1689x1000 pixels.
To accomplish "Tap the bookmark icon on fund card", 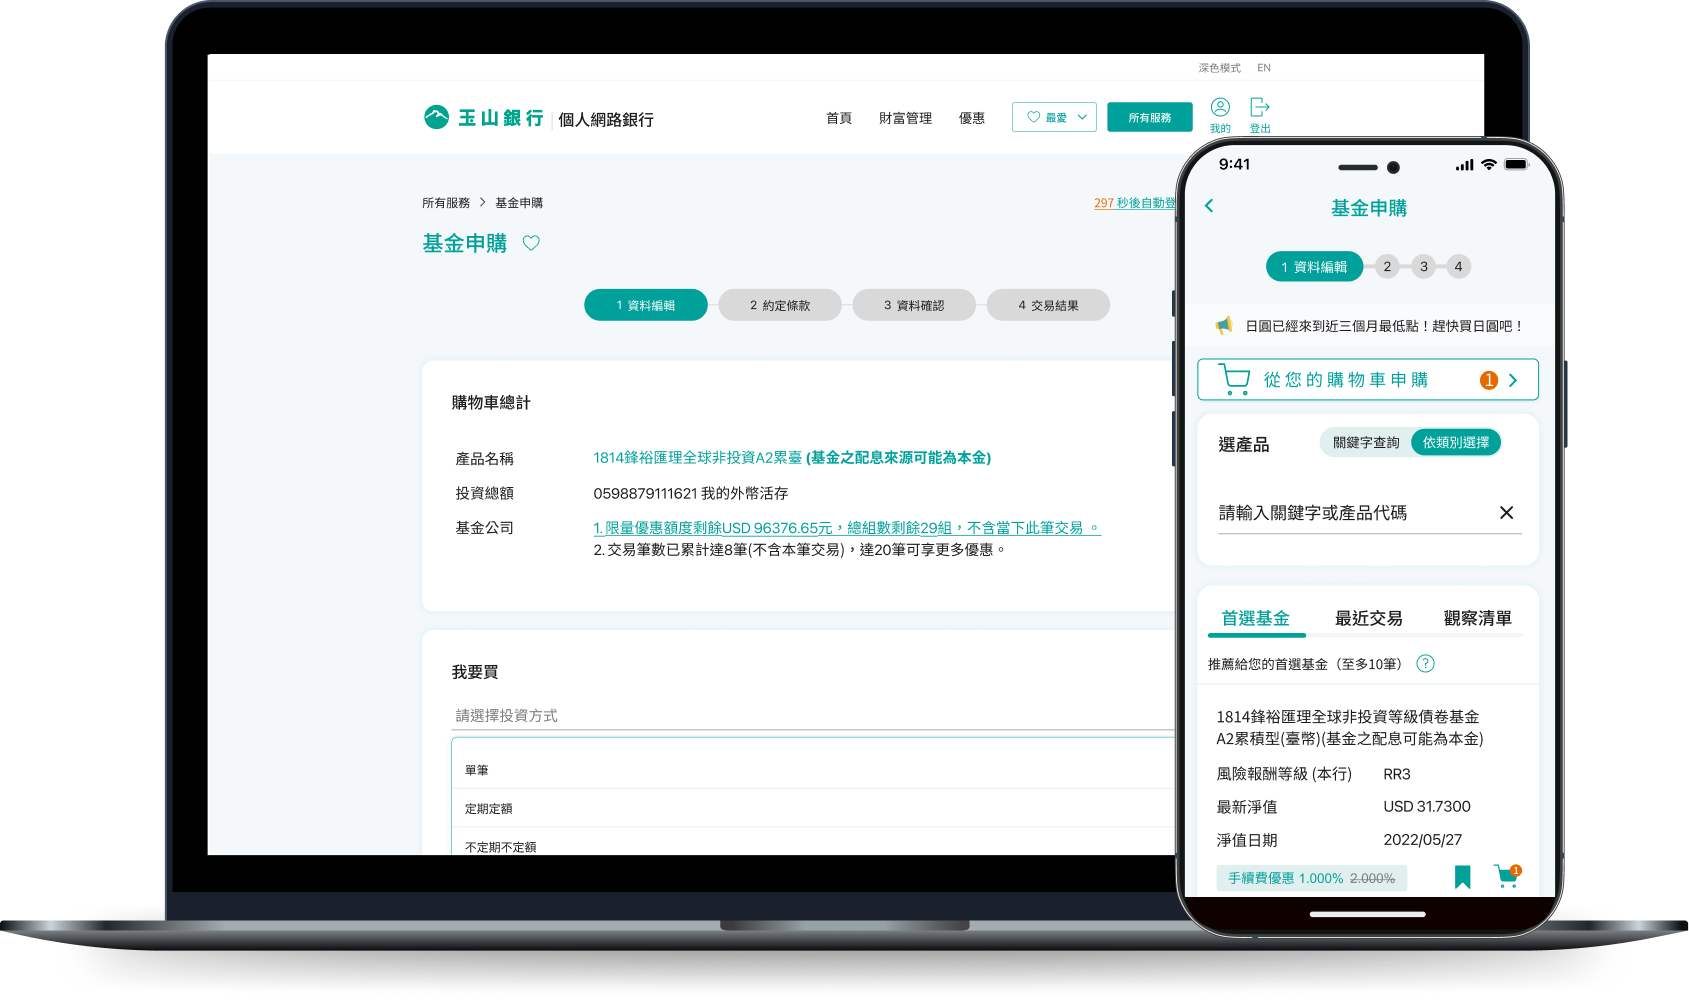I will coord(1462,877).
